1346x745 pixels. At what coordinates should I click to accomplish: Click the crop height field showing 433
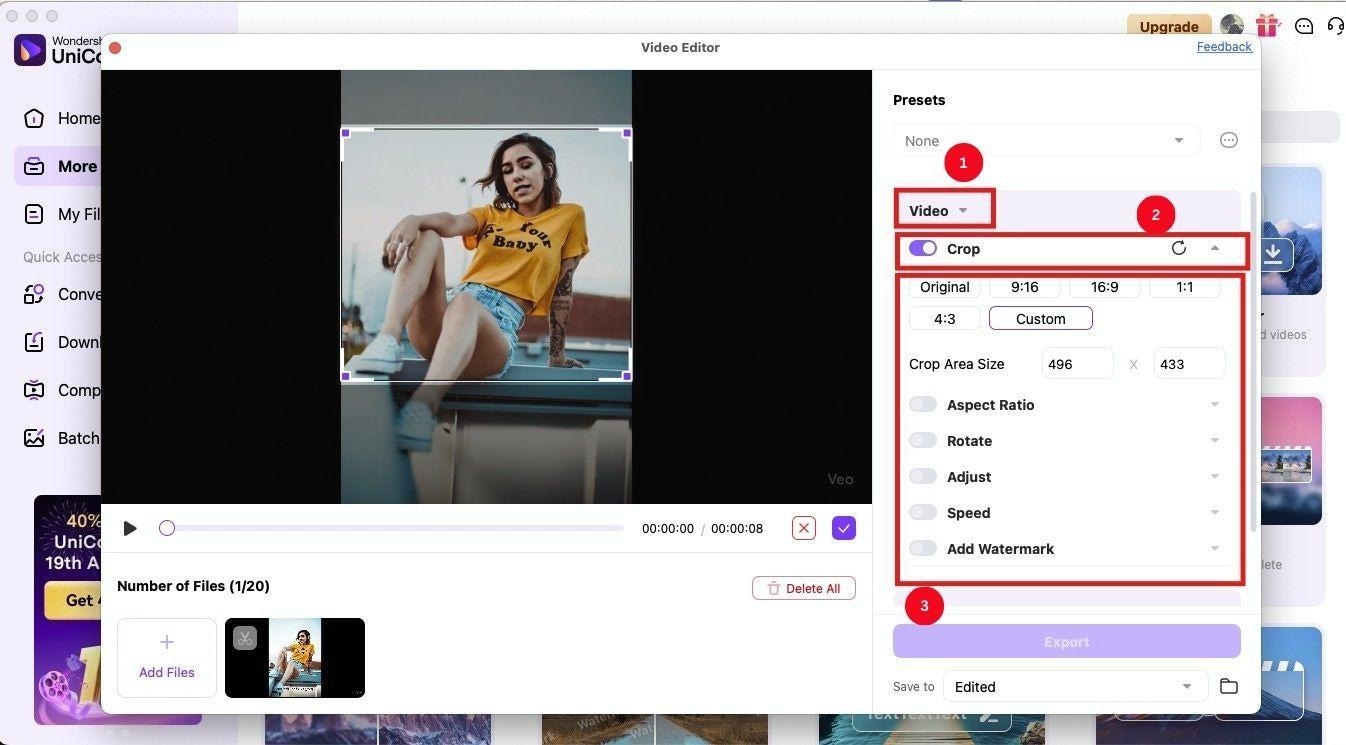click(1190, 364)
